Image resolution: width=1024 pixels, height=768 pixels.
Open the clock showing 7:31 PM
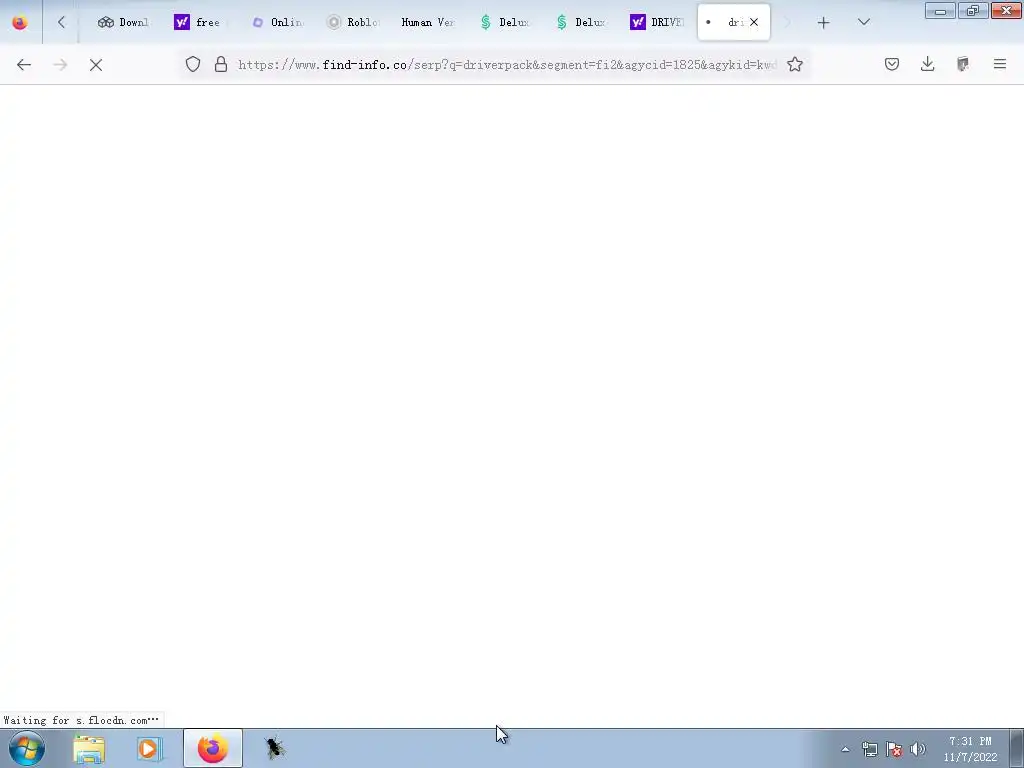tap(970, 749)
